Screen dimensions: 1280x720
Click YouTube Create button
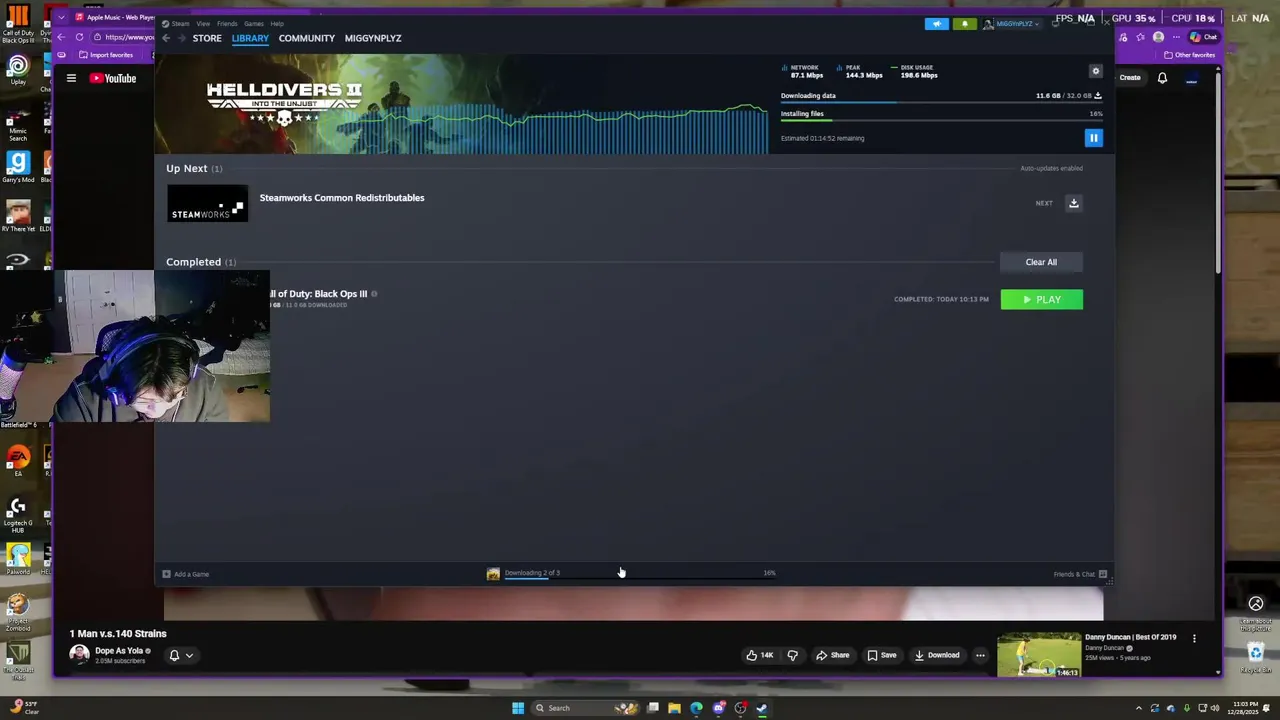click(1130, 77)
